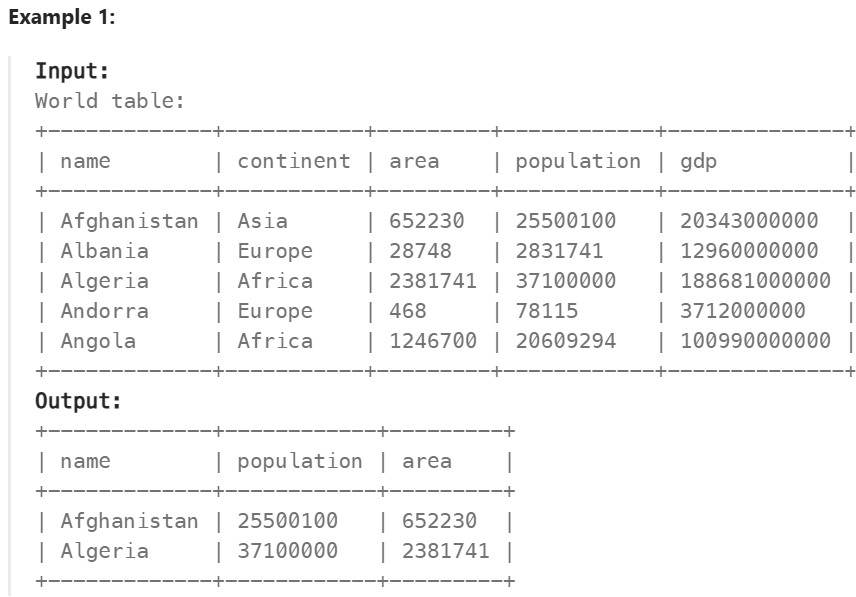
Task: Select the GDP value 20343000000
Action: [749, 221]
